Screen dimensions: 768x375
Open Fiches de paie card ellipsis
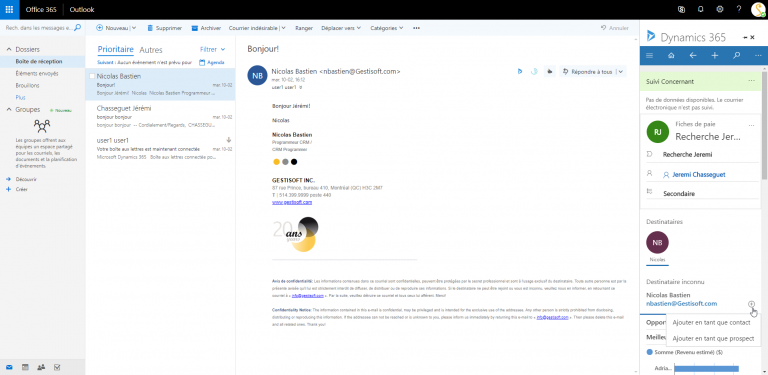click(751, 126)
